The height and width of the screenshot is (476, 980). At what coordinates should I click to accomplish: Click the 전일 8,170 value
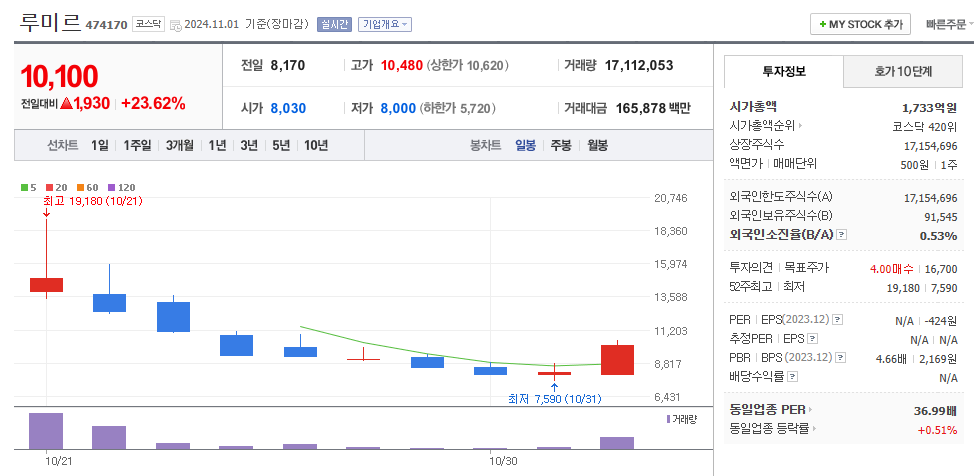(x=288, y=65)
